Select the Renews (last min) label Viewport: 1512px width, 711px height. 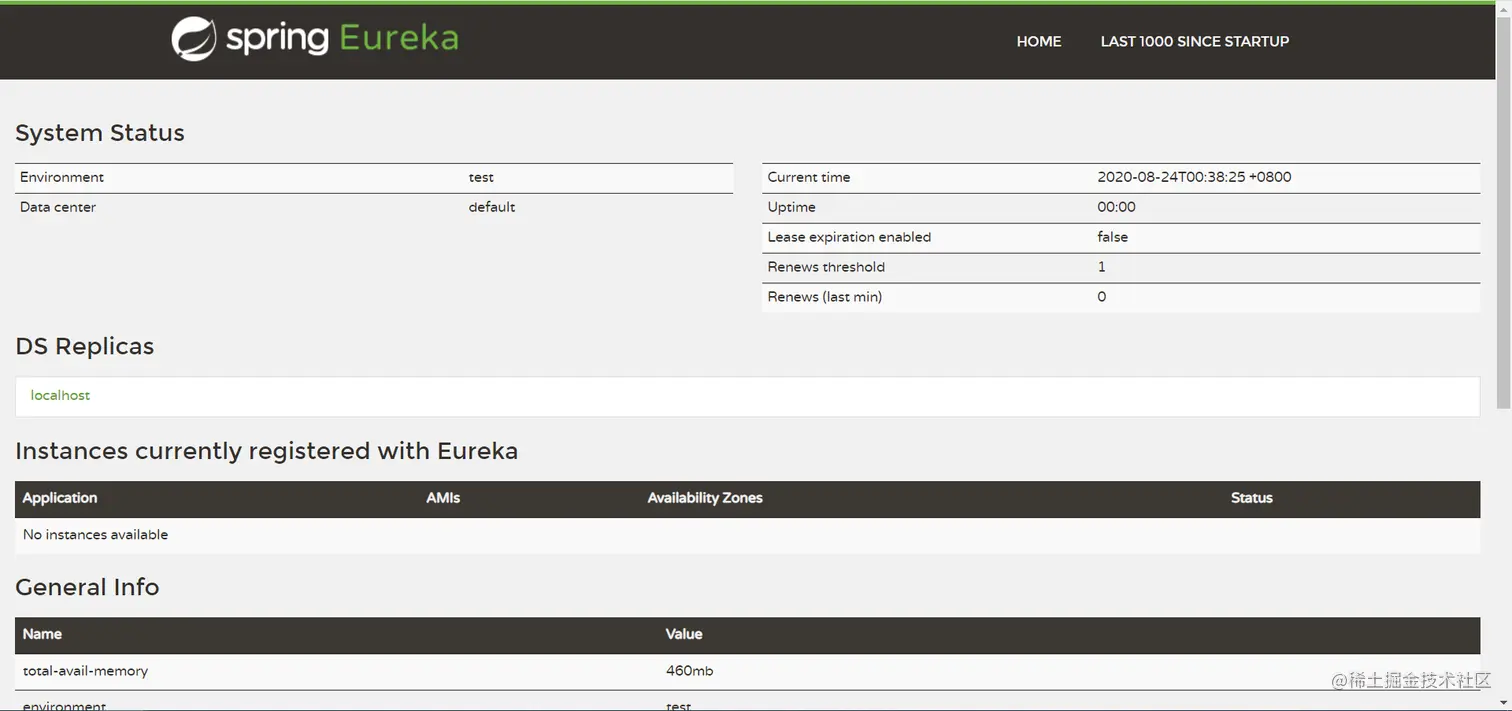(x=824, y=297)
